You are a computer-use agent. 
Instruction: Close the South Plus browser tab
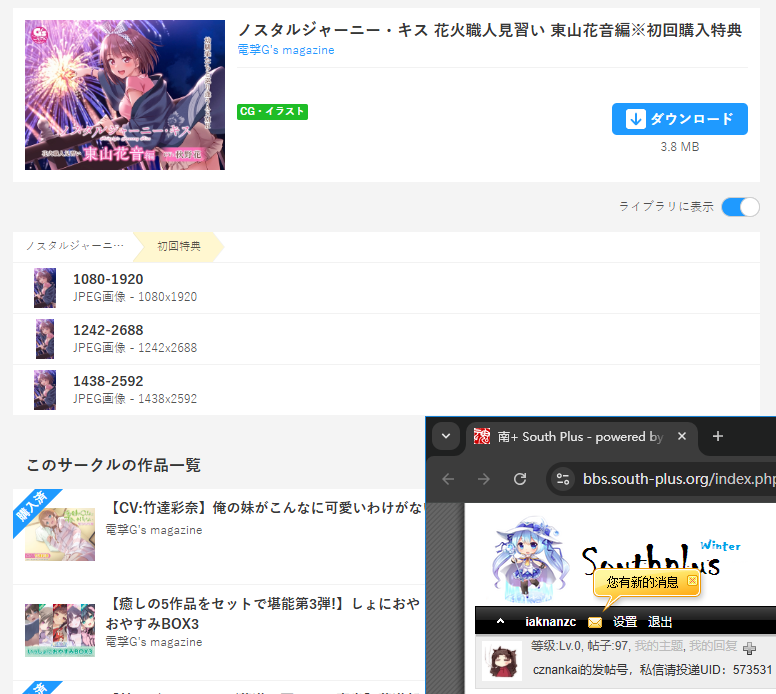pyautogui.click(x=682, y=436)
